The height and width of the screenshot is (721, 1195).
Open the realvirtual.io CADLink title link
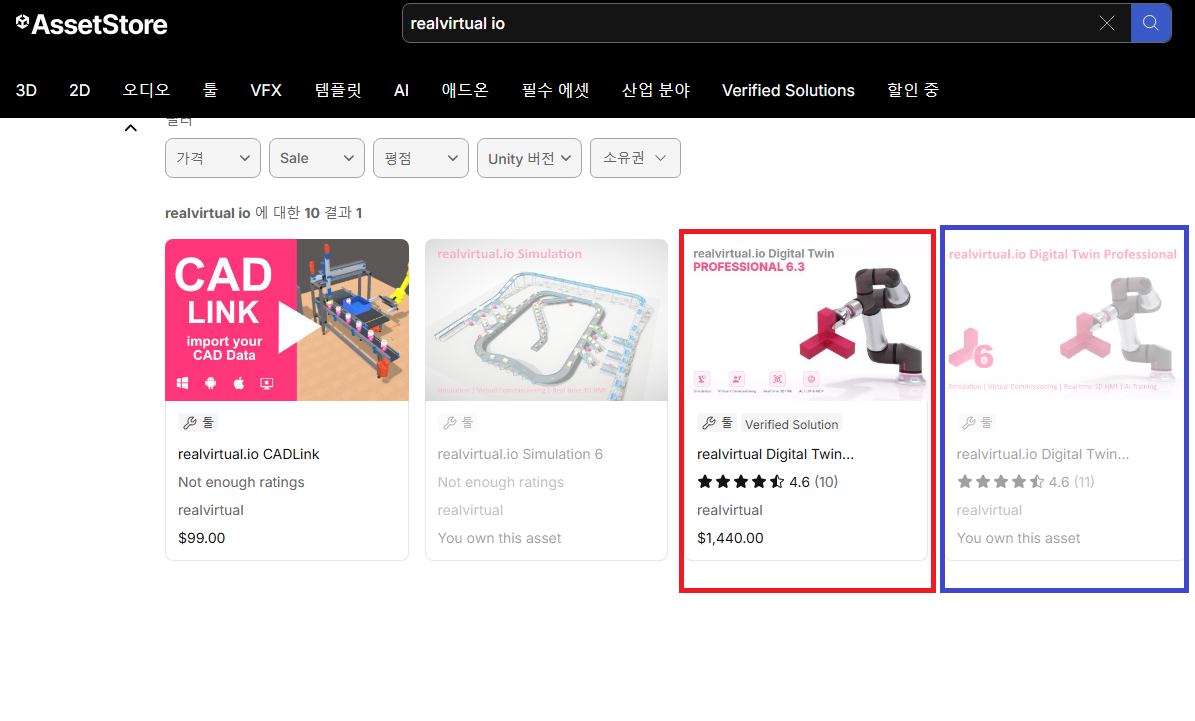(248, 454)
